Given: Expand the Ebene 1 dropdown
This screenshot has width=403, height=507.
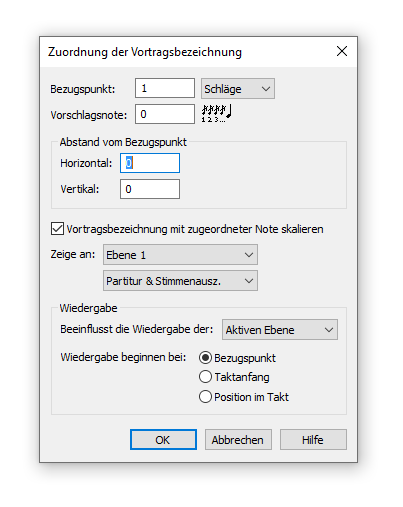Looking at the screenshot, I should tap(180, 255).
